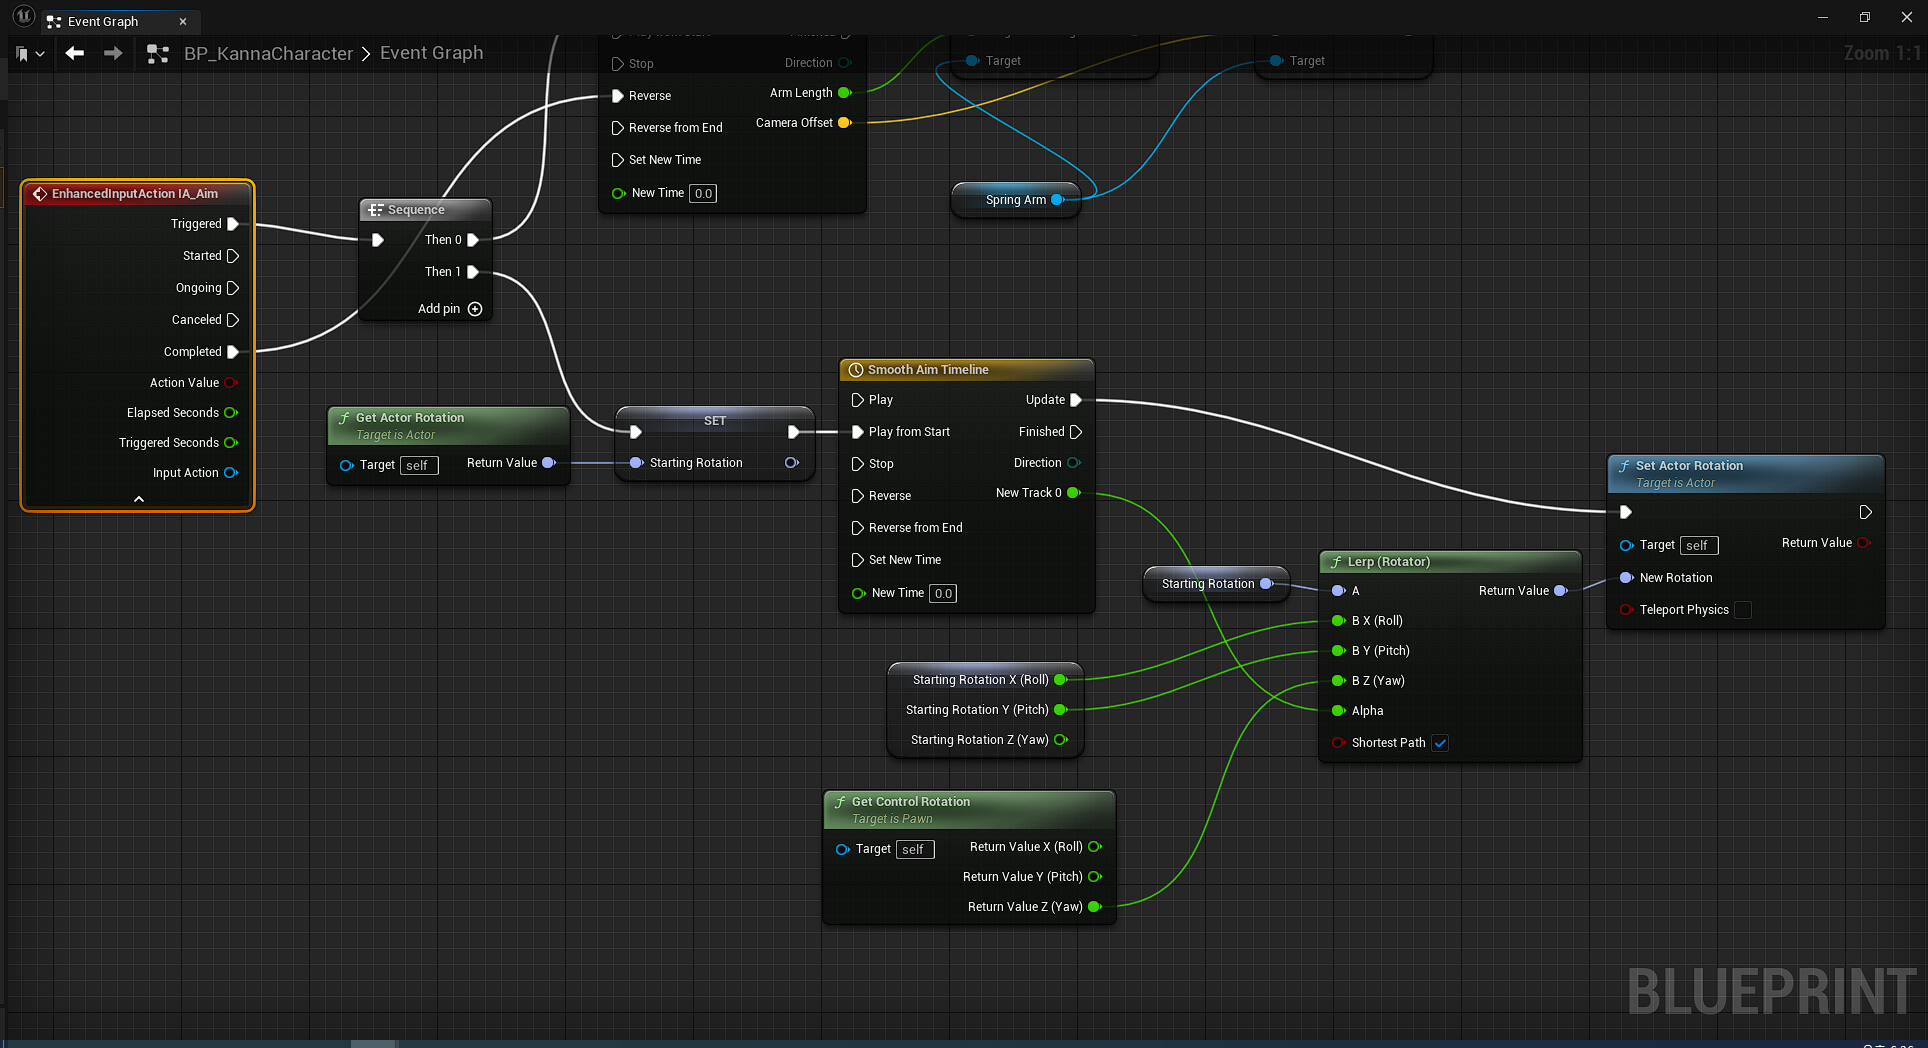Click Then 0 exec pin on Sequence
This screenshot has height=1048, width=1928.
click(473, 240)
